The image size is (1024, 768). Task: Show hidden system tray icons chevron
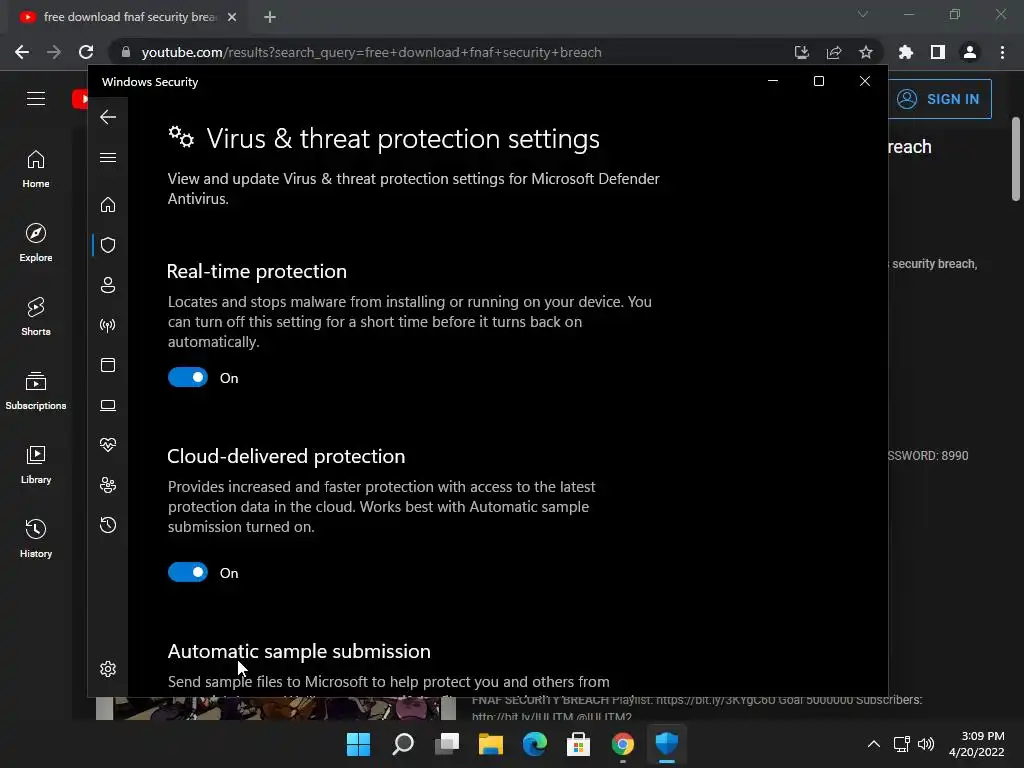[x=873, y=744]
